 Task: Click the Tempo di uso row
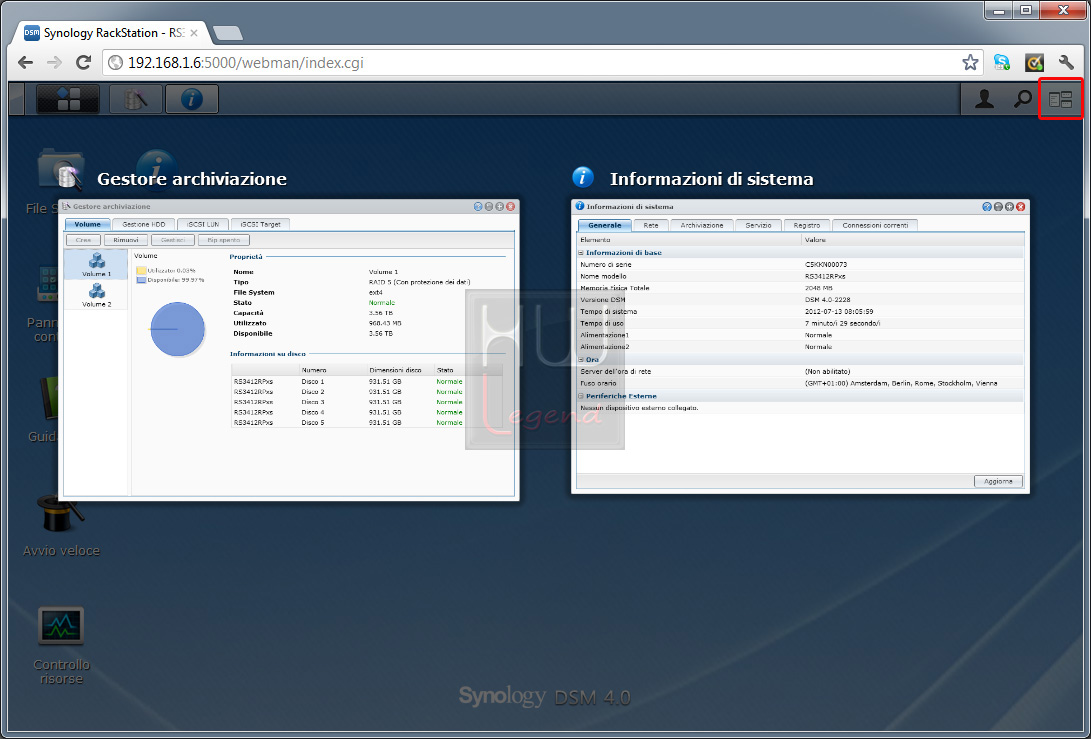click(x=801, y=324)
